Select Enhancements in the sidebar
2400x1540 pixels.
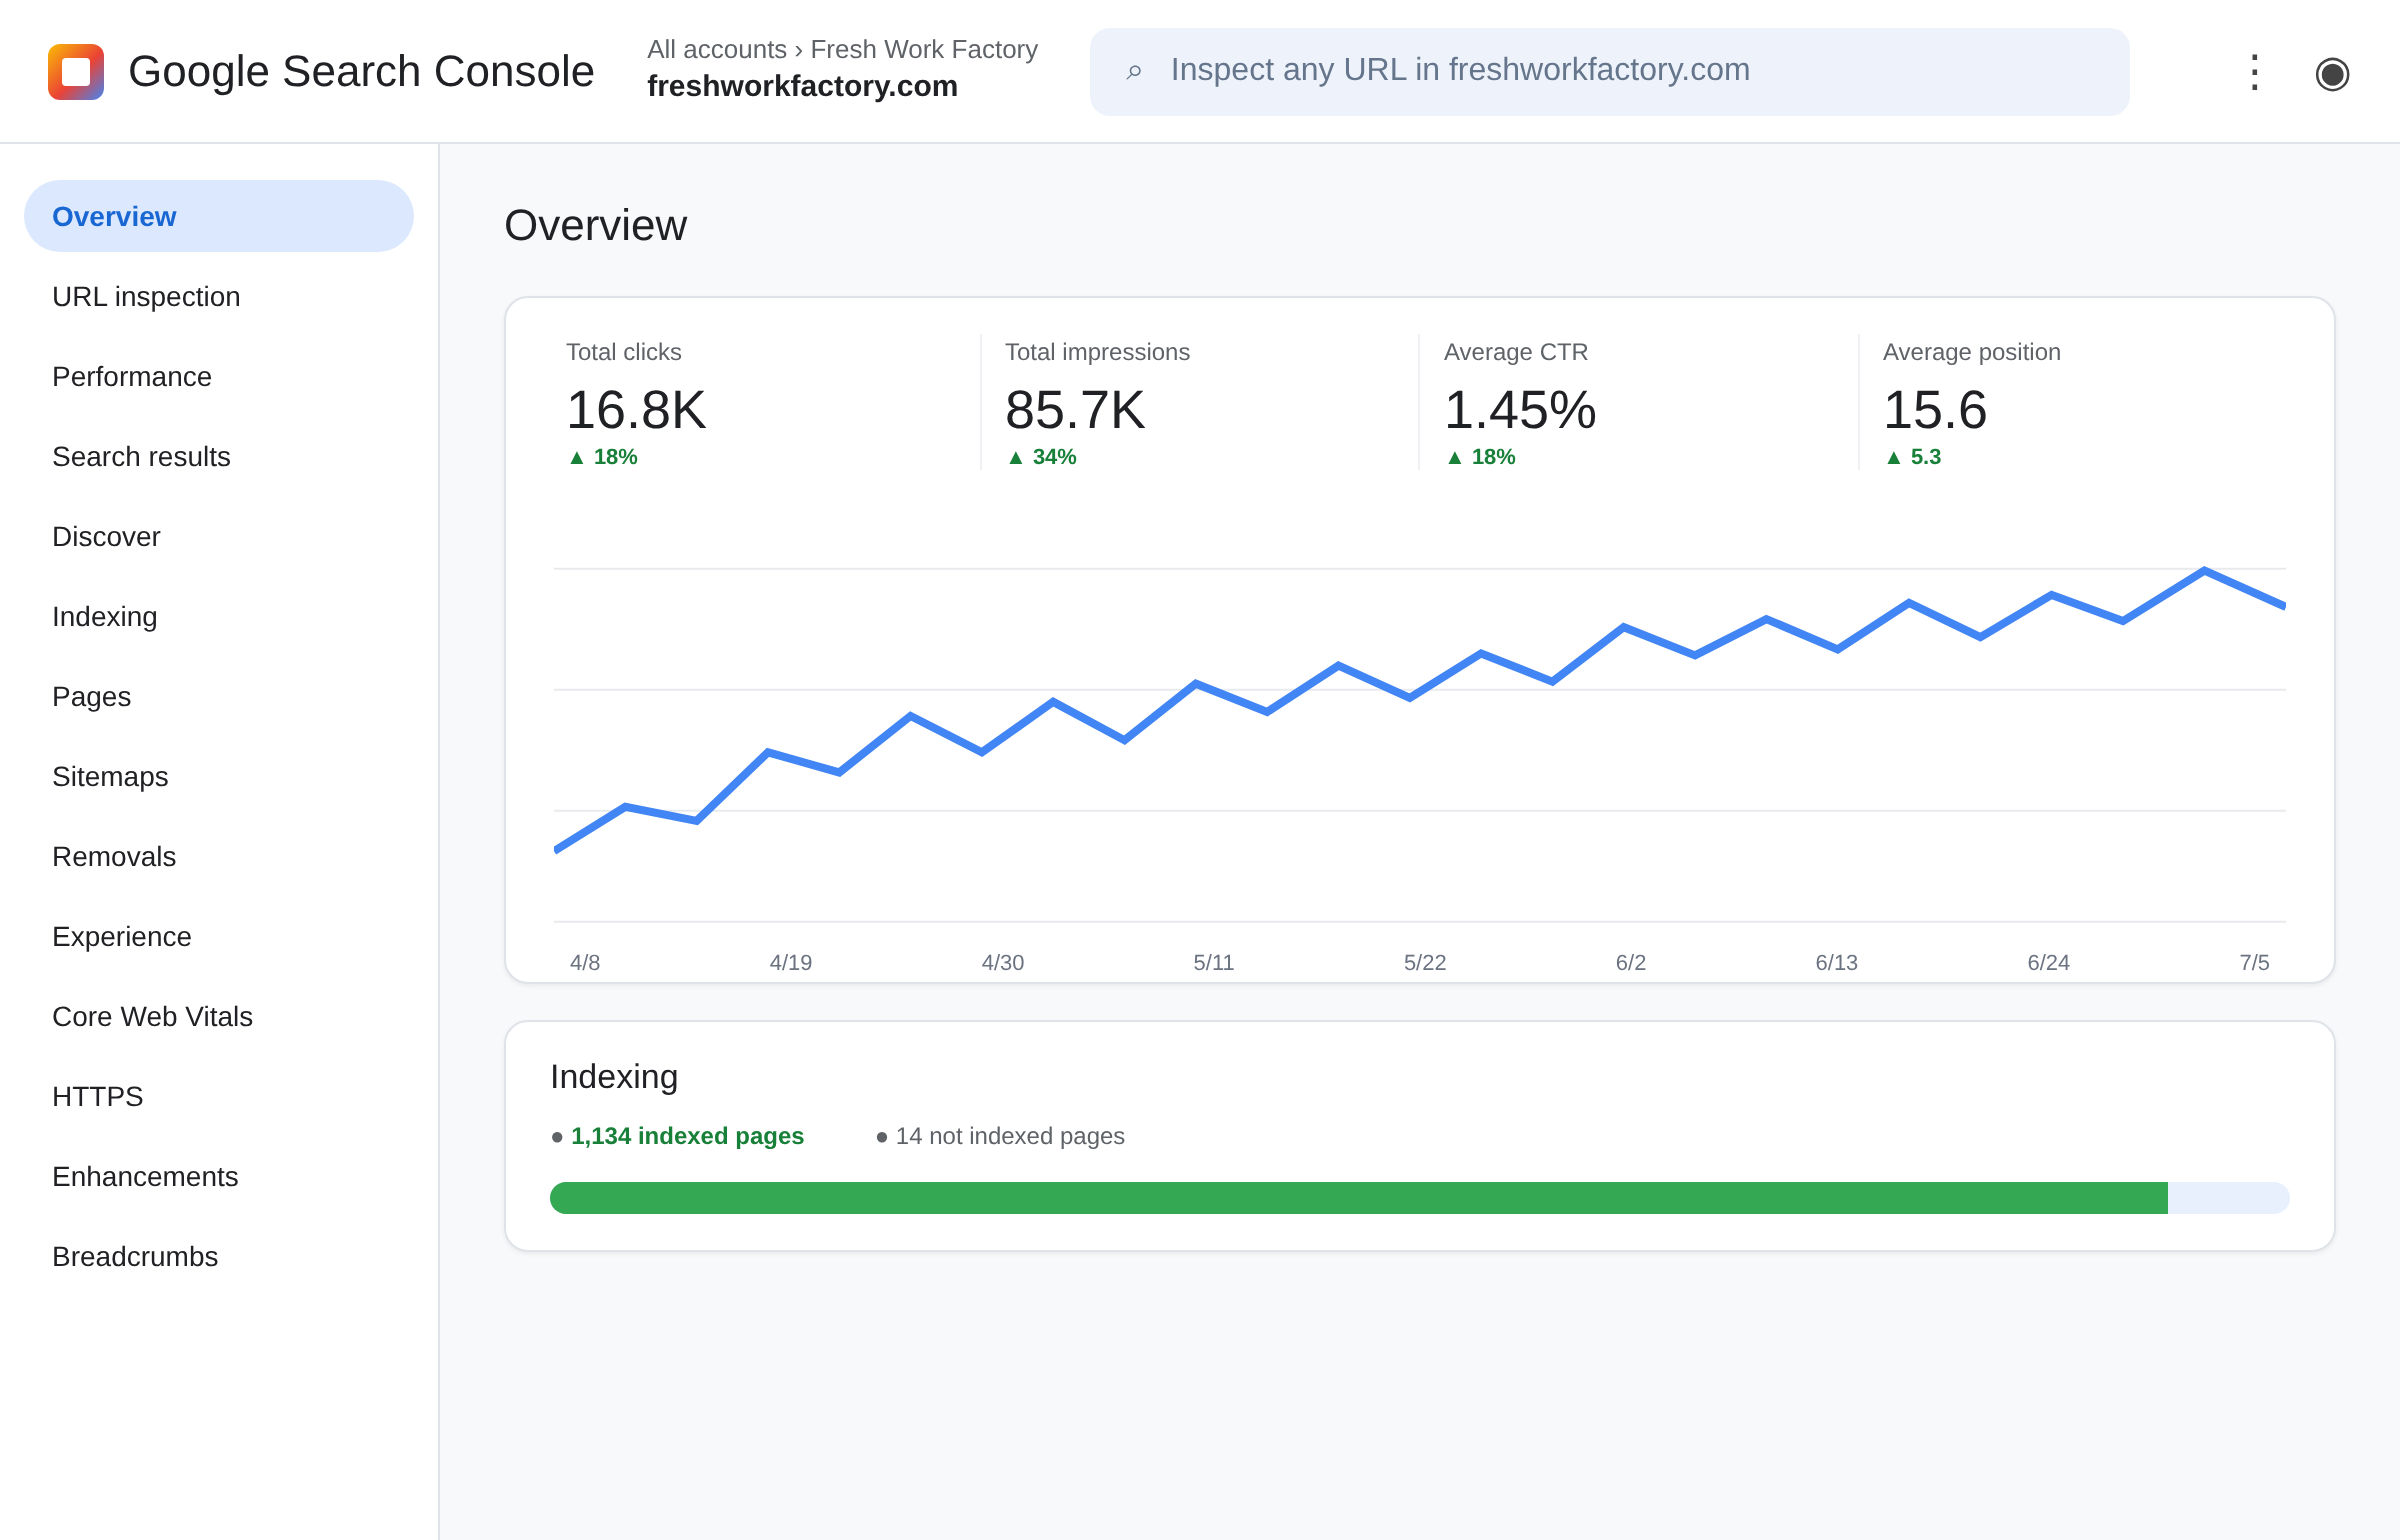(x=219, y=1176)
